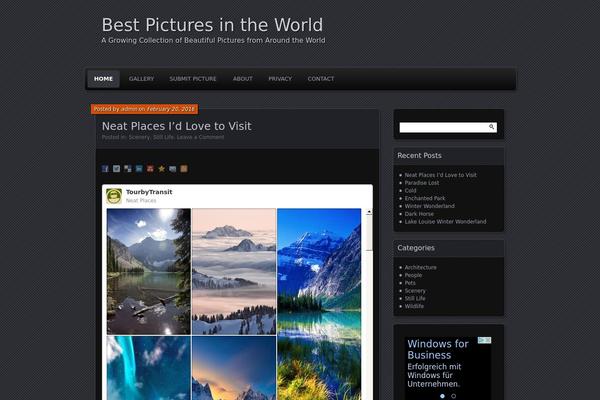Browse the Still Life category in sidebar
This screenshot has width=600, height=400.
pos(415,299)
